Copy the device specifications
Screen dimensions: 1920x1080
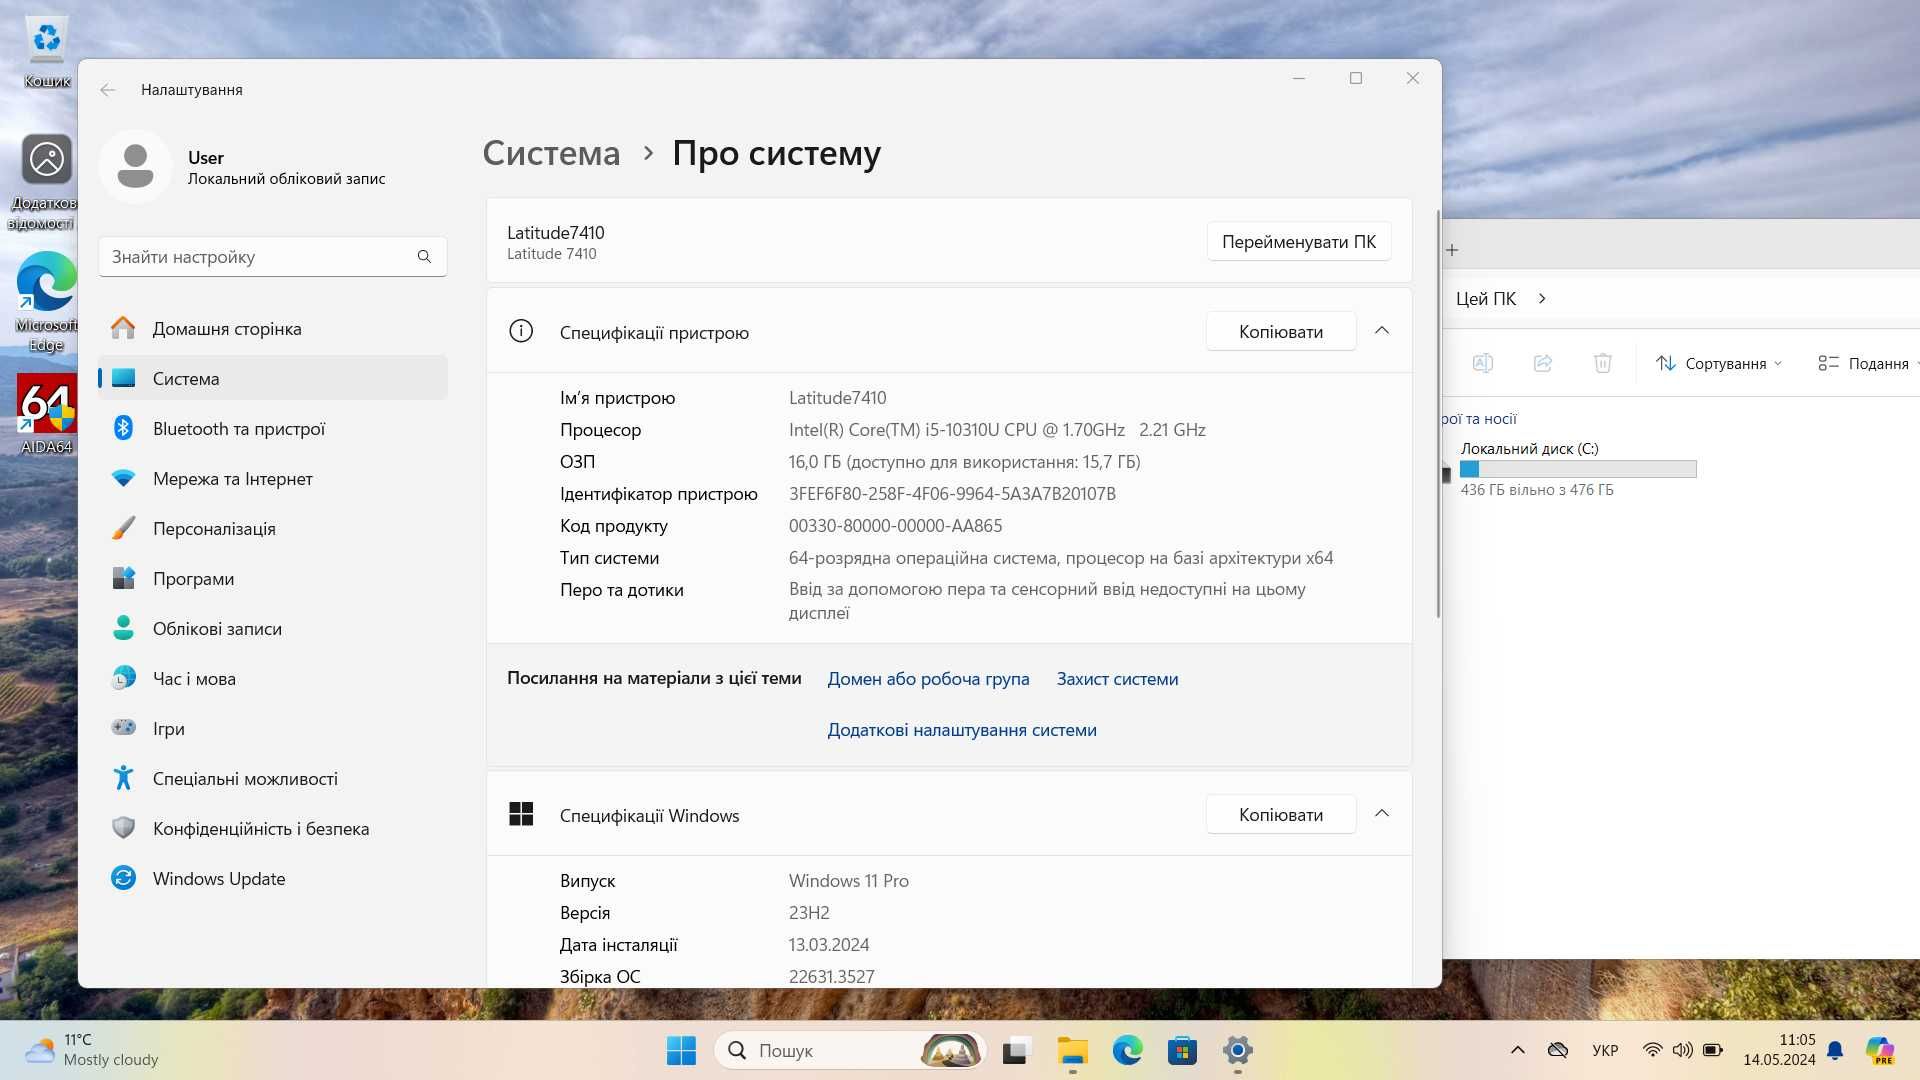[1280, 331]
